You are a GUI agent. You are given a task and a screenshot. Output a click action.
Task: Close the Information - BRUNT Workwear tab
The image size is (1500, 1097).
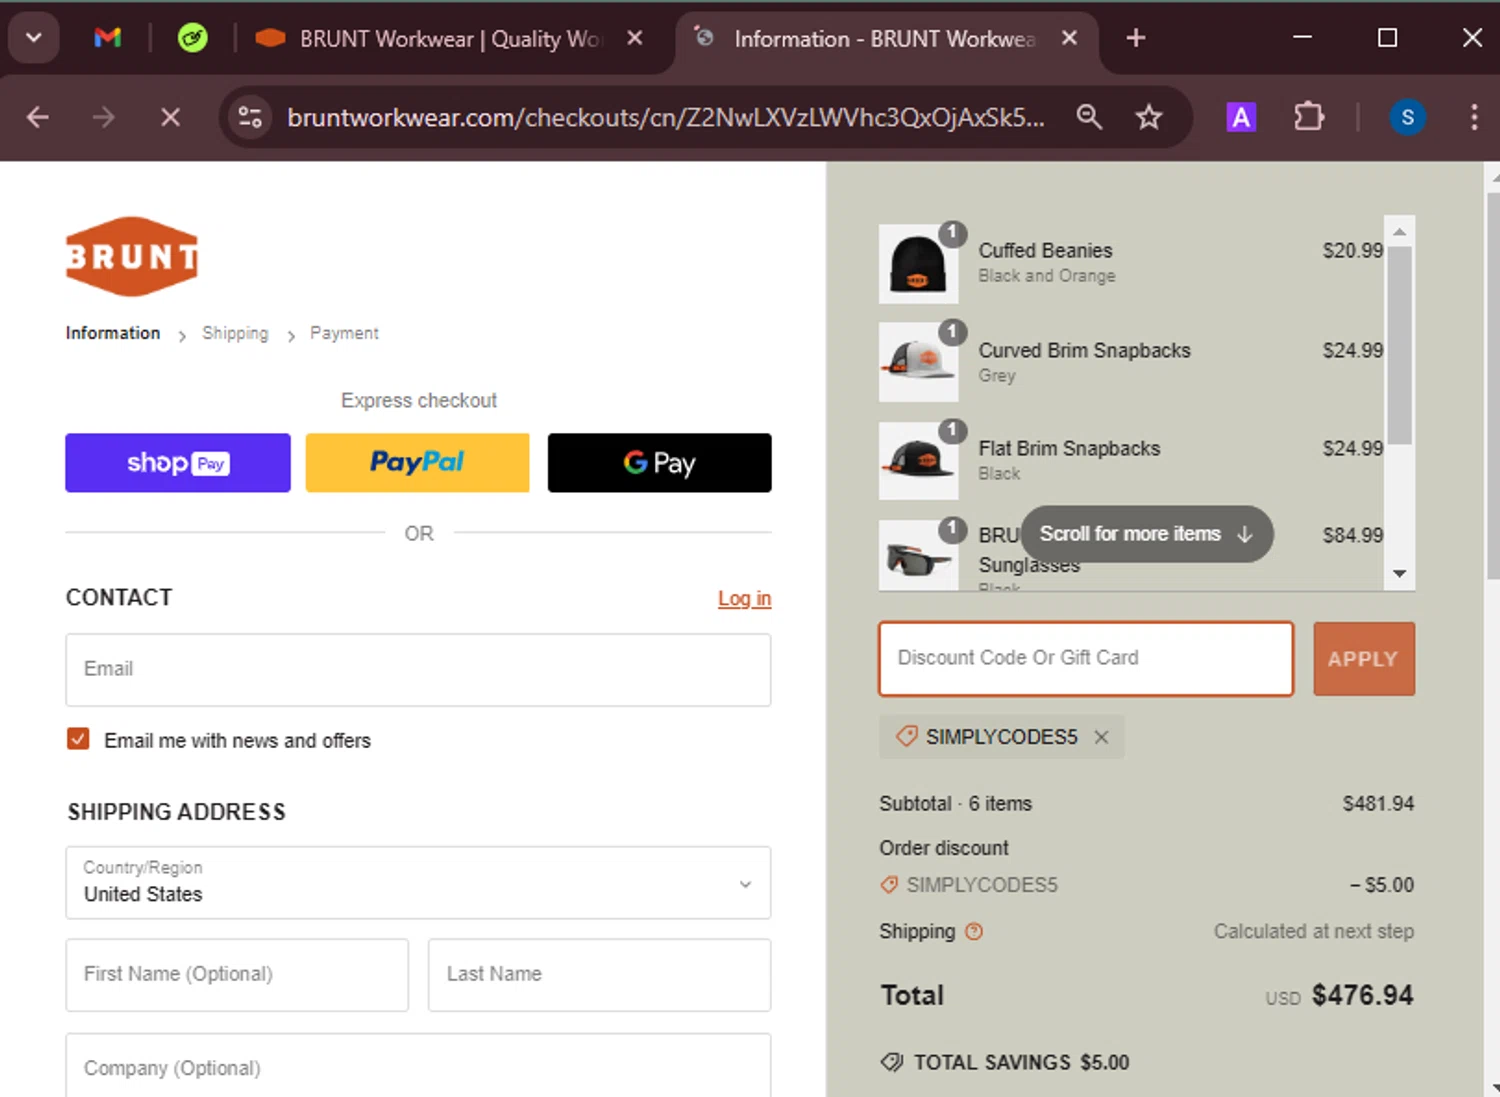click(1069, 38)
